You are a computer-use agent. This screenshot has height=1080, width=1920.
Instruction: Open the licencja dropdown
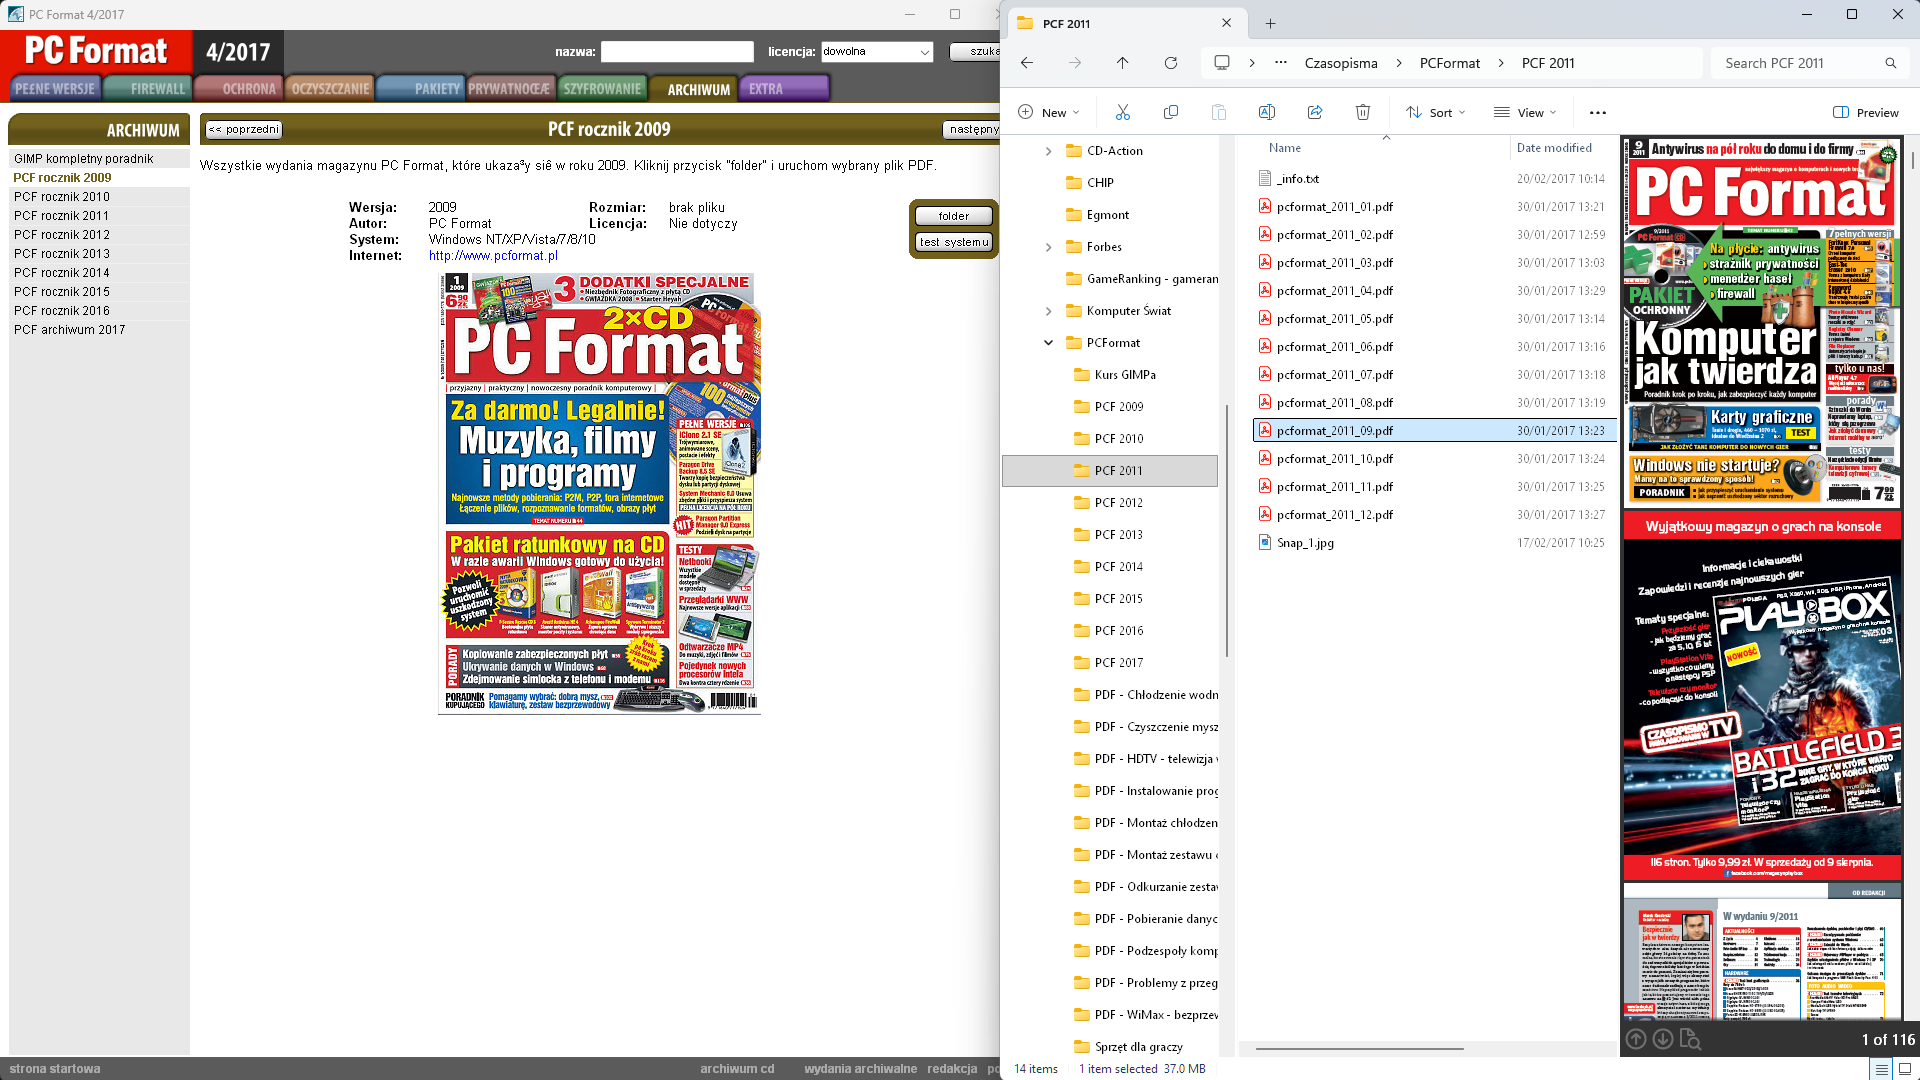[x=877, y=51]
